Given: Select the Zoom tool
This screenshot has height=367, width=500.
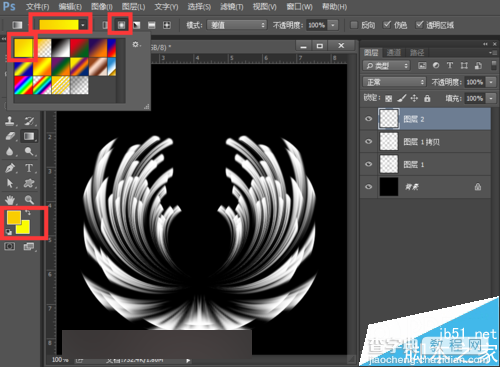Looking at the screenshot, I should 29,200.
